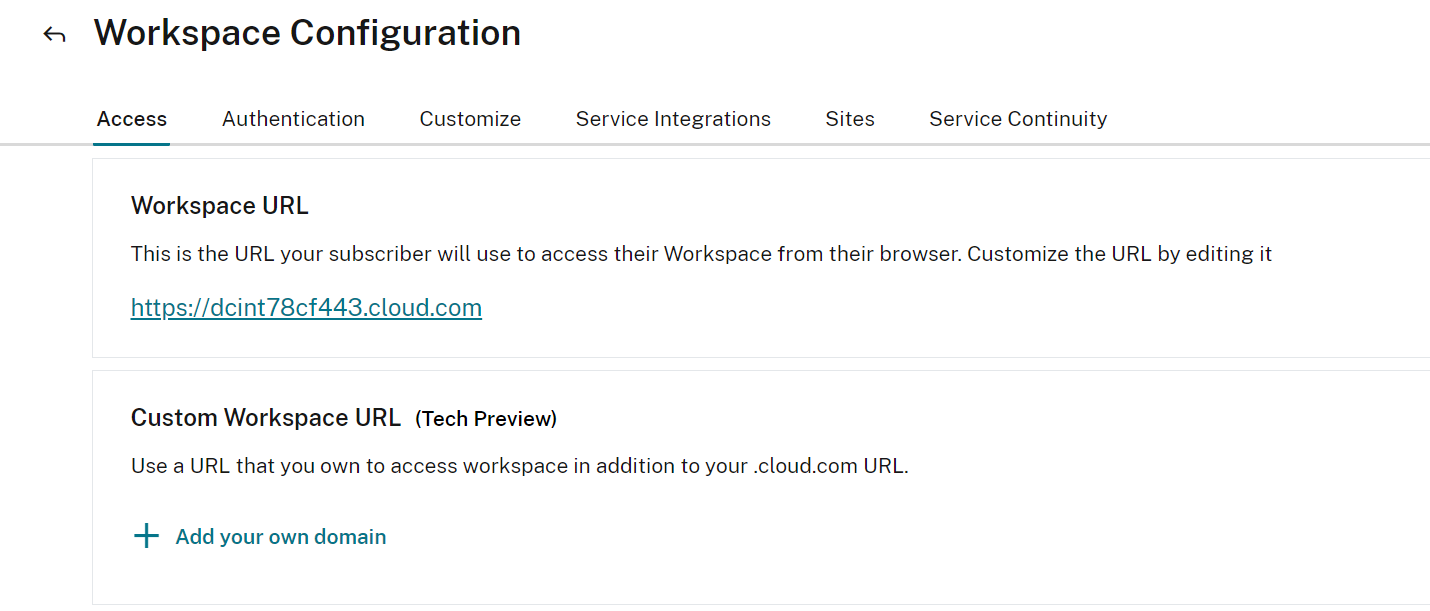Open the Service Continuity tab
The height and width of the screenshot is (611, 1430).
pos(1018,119)
